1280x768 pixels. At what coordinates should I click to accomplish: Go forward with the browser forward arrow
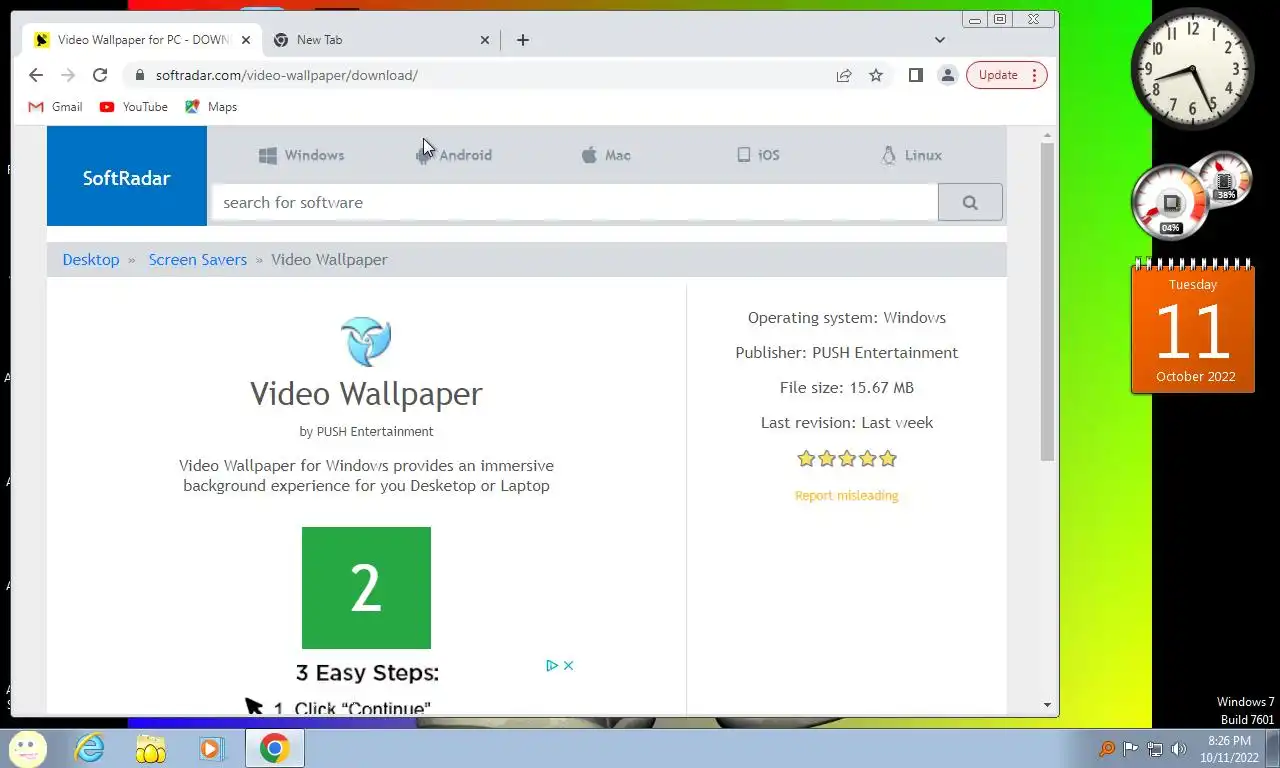tap(68, 75)
